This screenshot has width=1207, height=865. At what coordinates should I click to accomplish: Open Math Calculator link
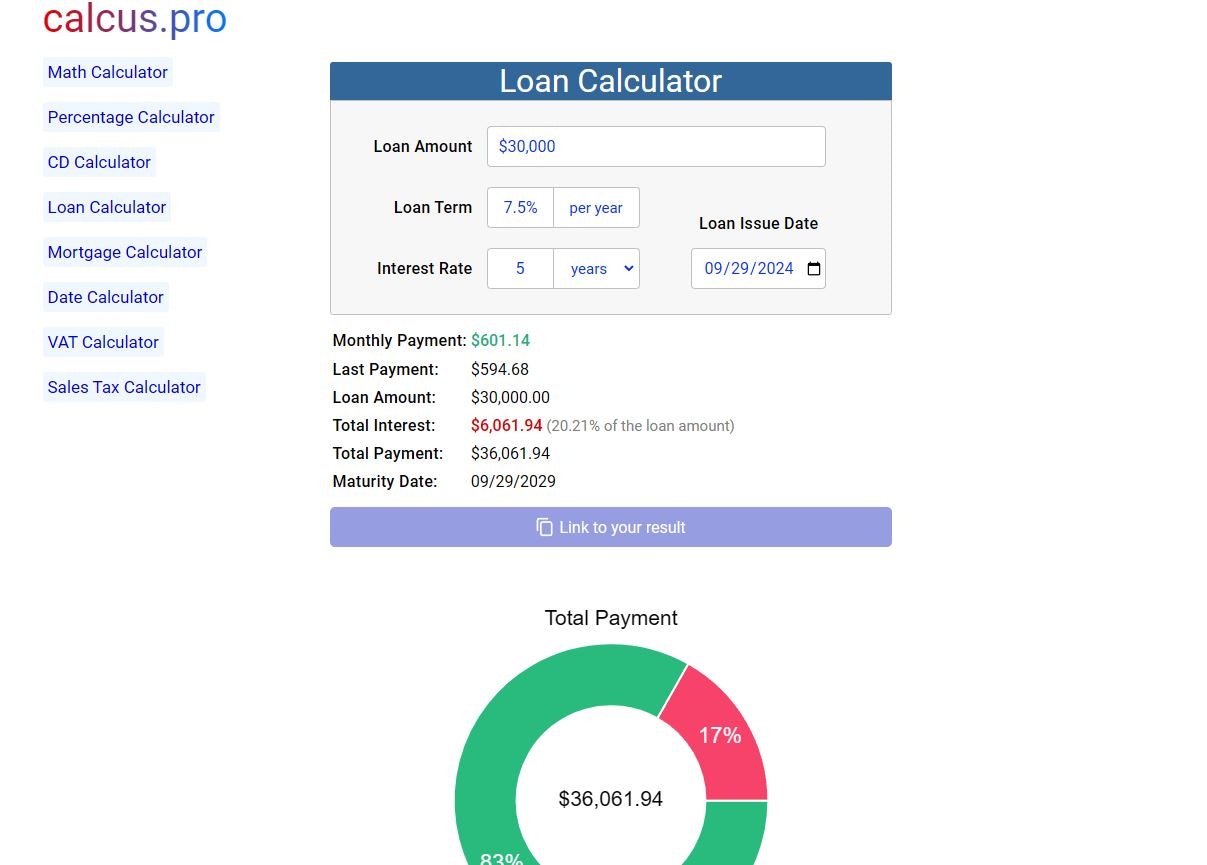coord(108,72)
